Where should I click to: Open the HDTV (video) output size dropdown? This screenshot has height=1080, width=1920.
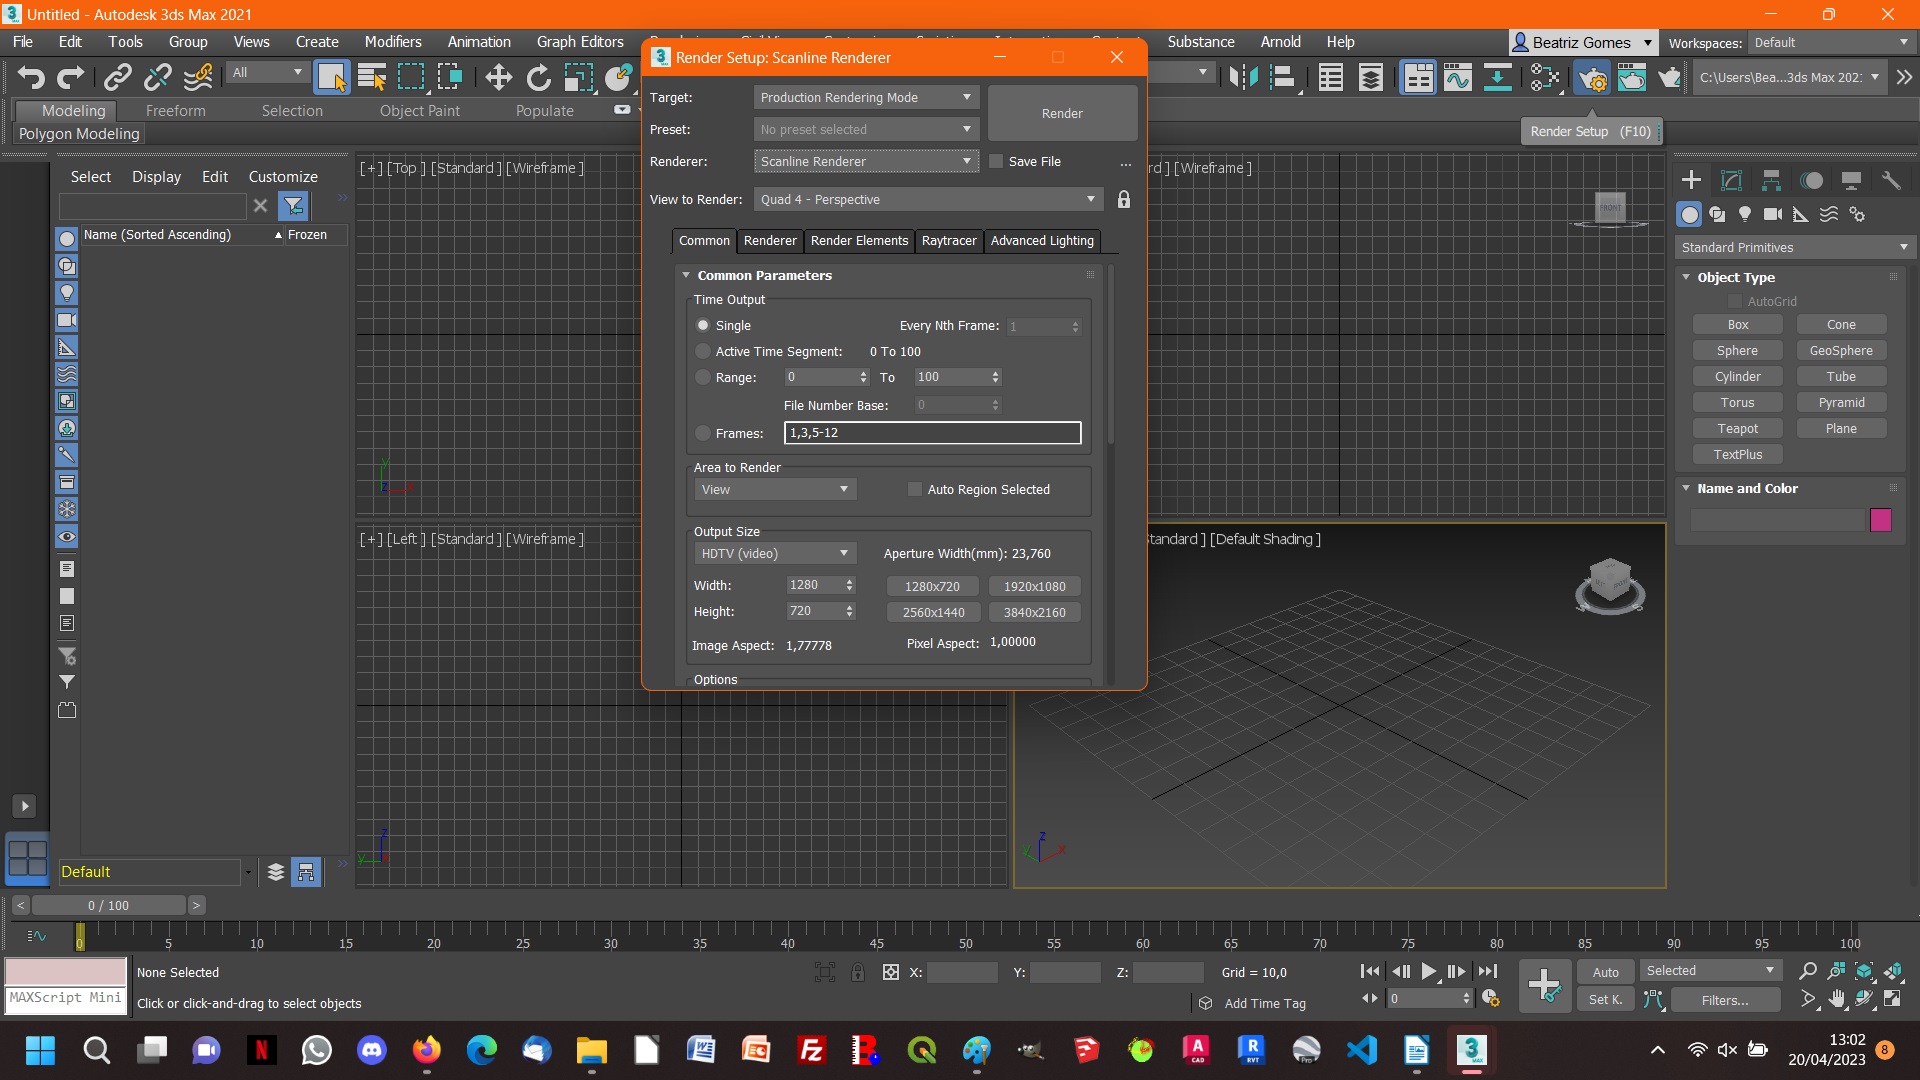775,553
